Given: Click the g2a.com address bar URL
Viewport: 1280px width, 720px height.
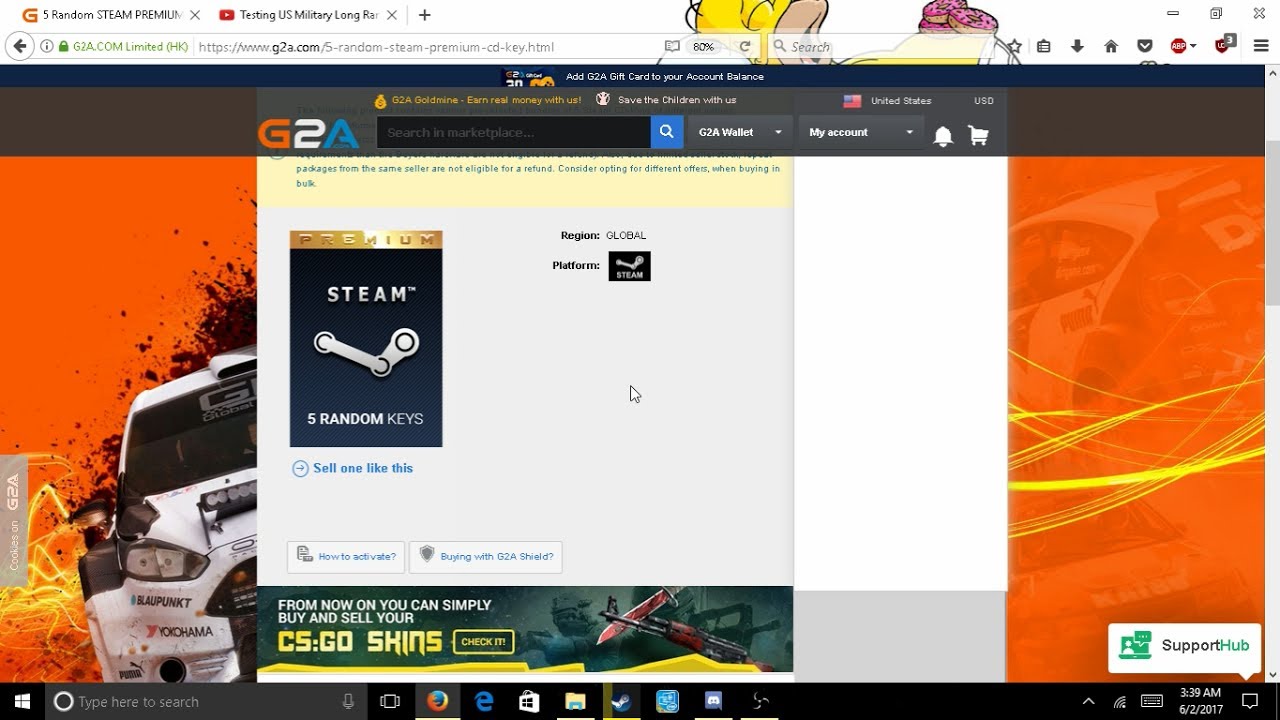Looking at the screenshot, I should pyautogui.click(x=375, y=47).
